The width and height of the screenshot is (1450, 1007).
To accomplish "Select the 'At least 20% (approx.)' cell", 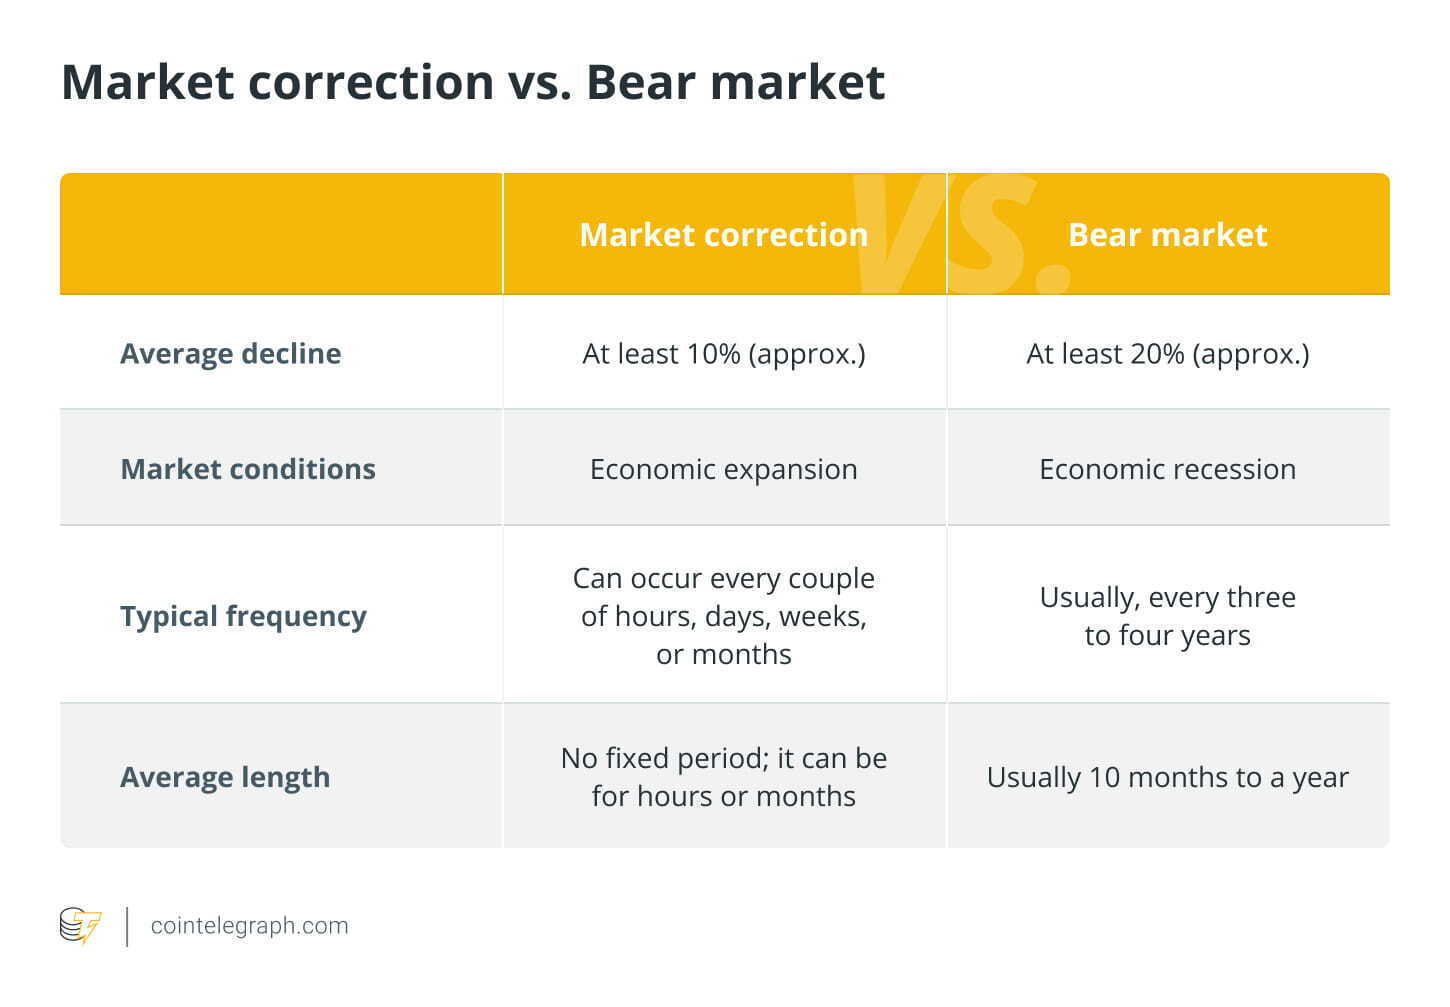I will (x=1168, y=353).
